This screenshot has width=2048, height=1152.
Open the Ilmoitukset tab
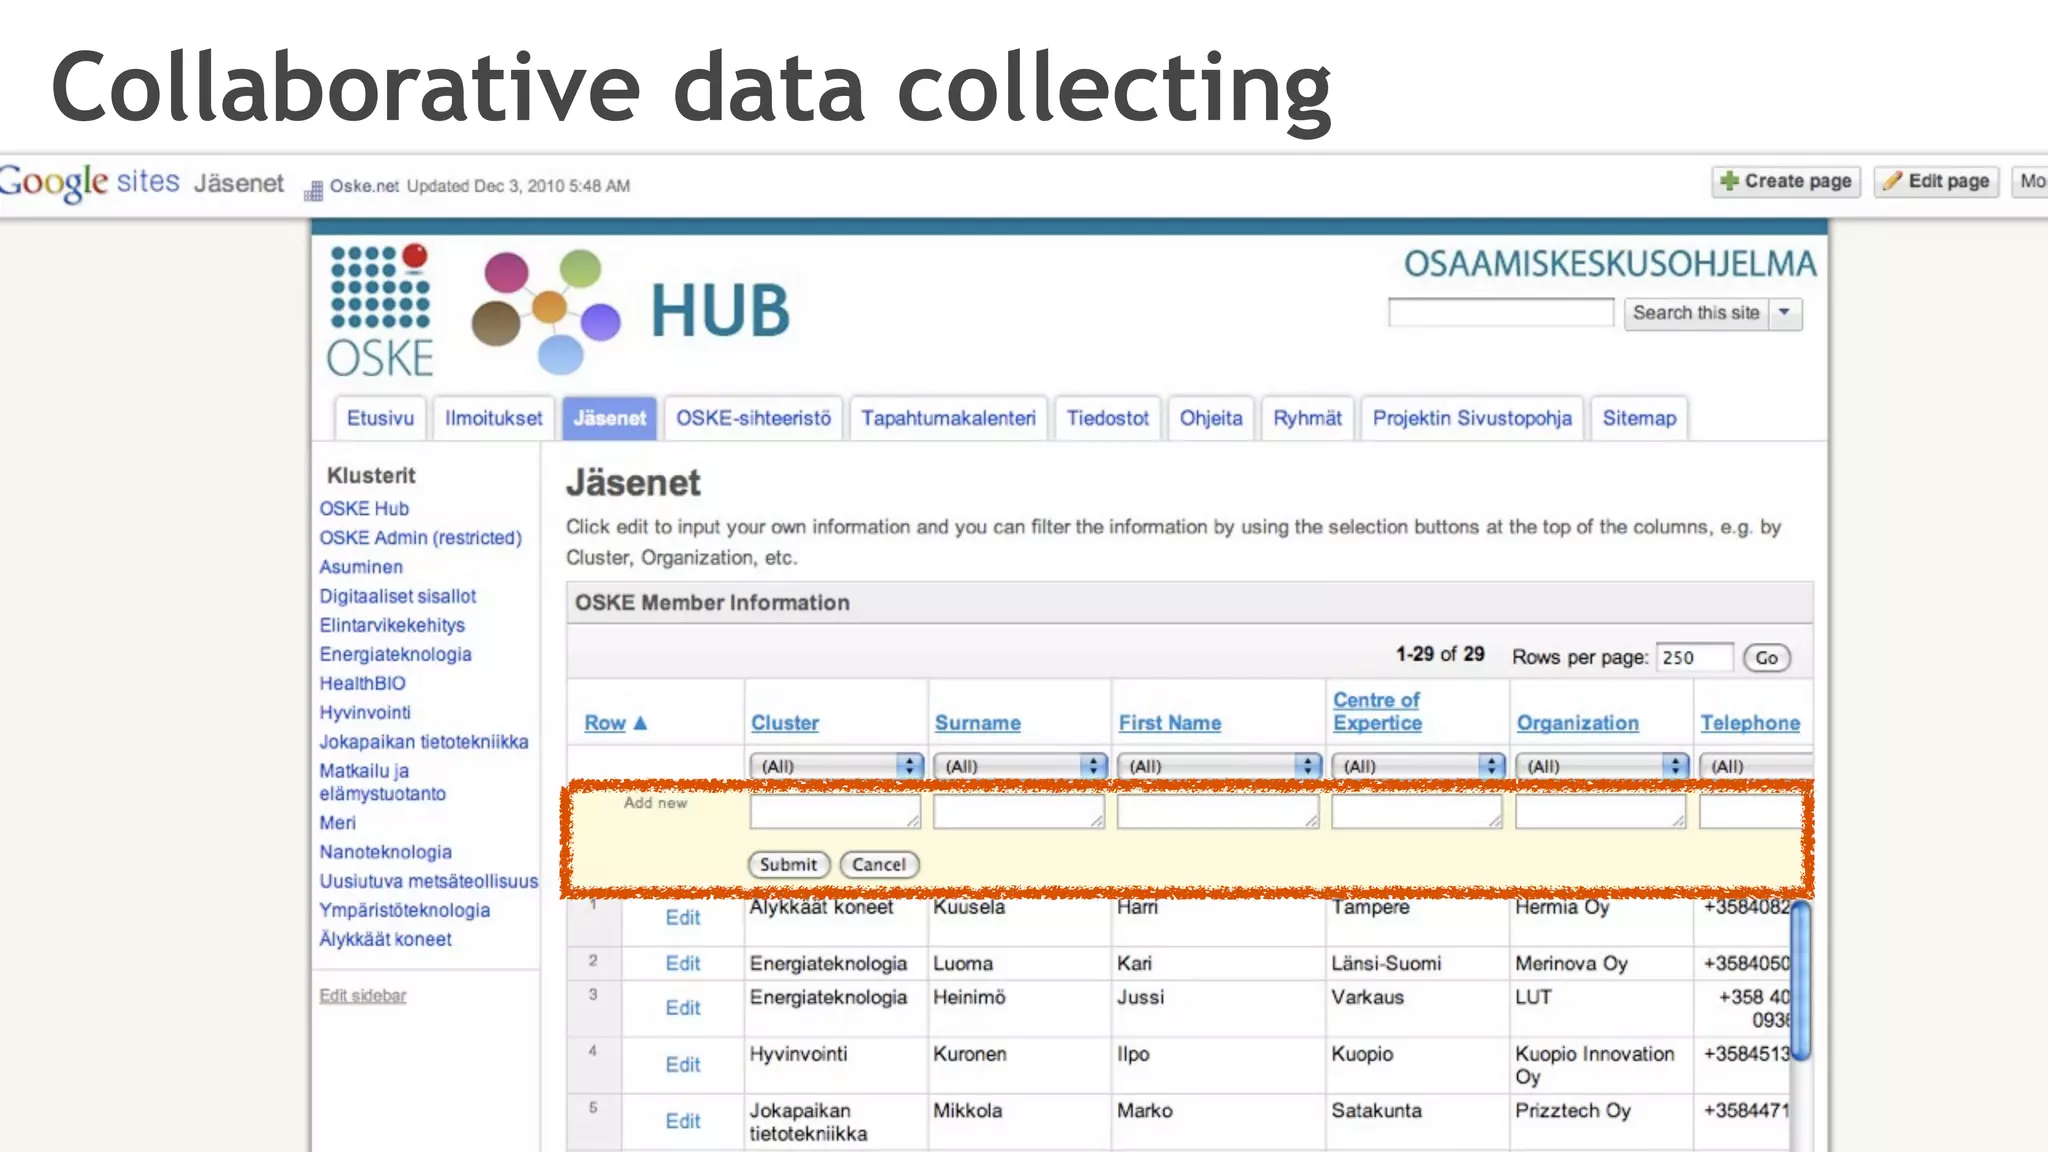click(493, 418)
